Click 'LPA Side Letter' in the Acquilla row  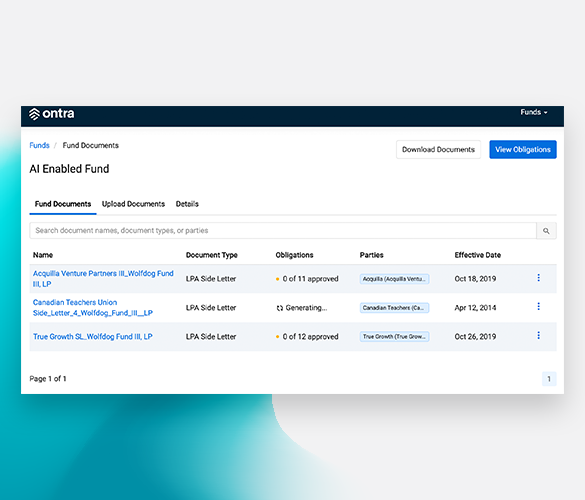tap(211, 279)
